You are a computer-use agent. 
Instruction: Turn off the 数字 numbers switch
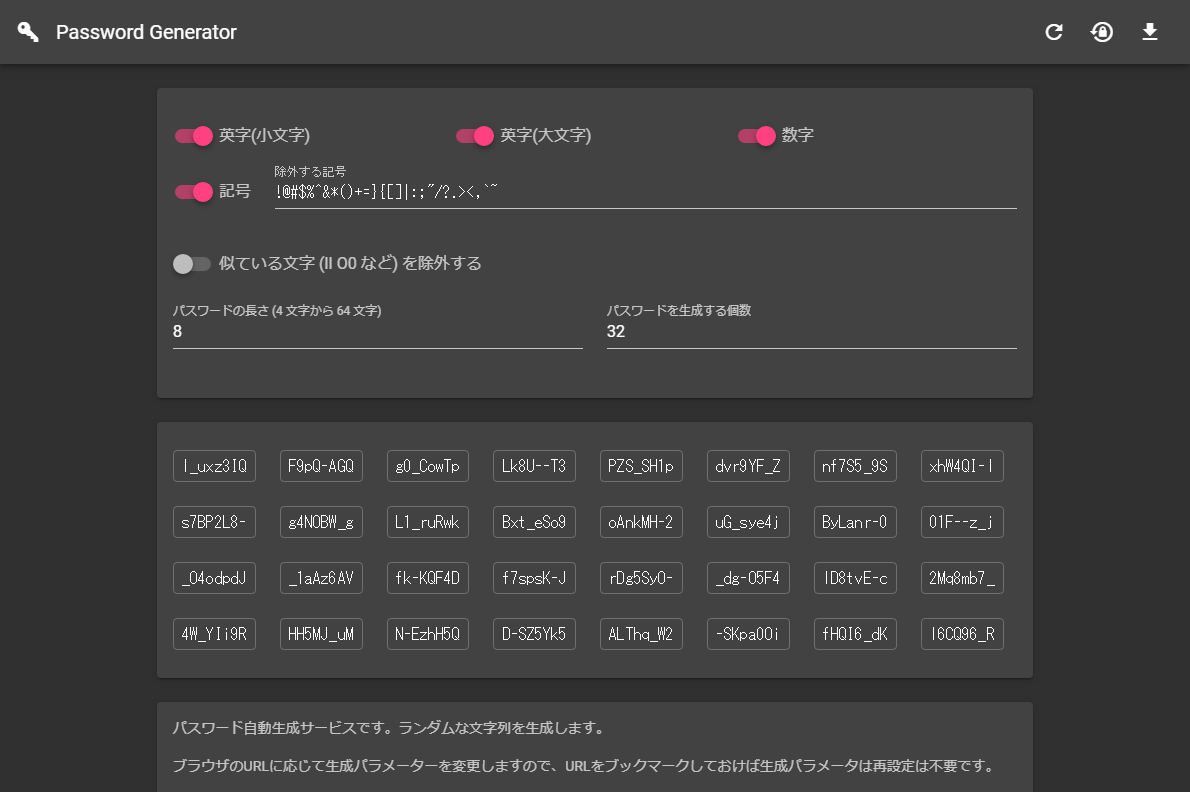click(x=757, y=136)
